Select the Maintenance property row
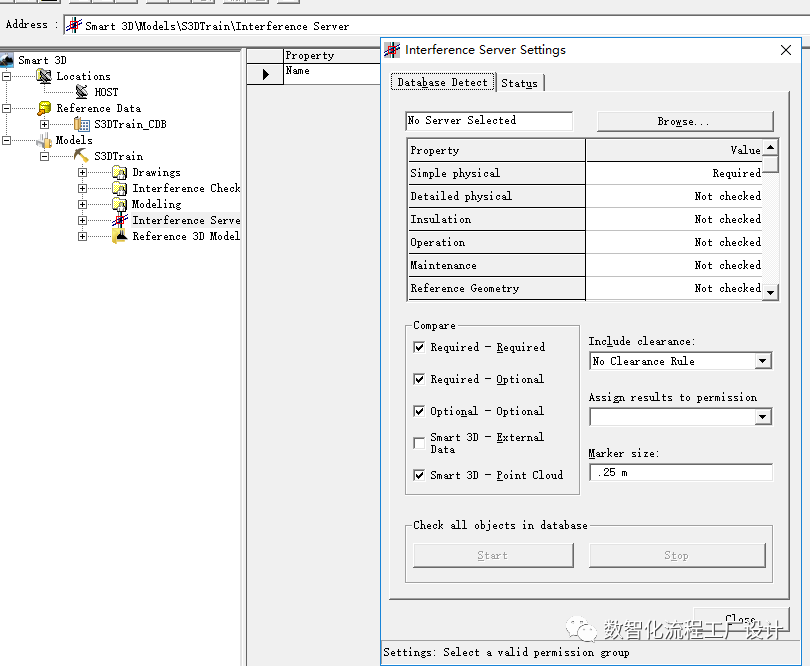The width and height of the screenshot is (810, 666). 585,265
